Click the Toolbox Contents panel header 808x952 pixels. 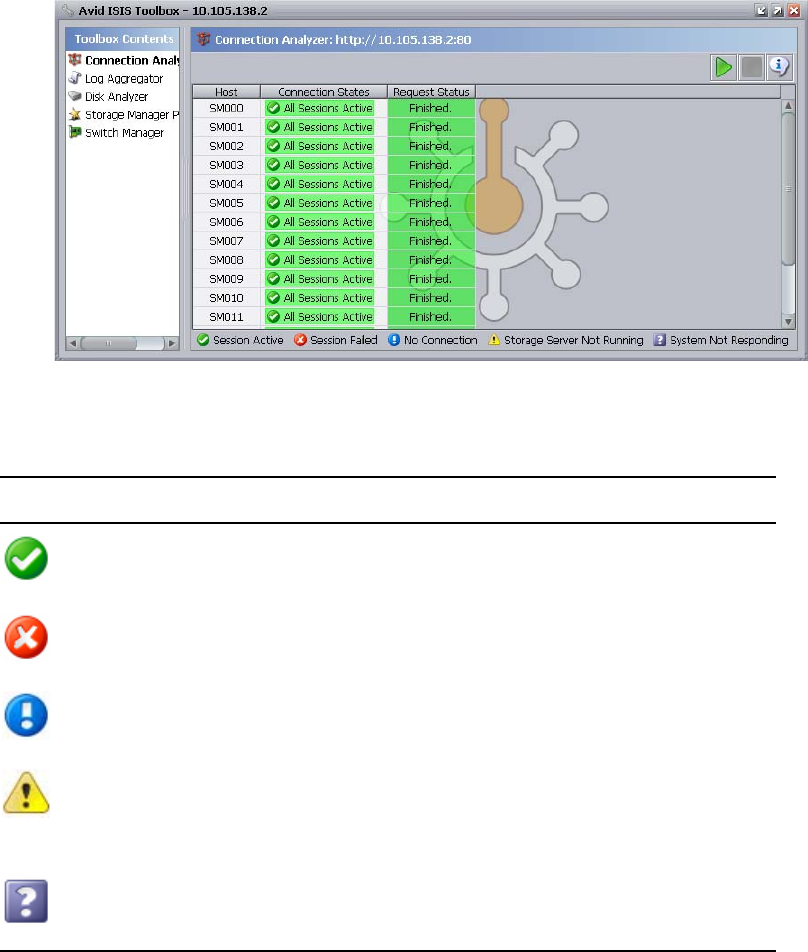point(123,39)
